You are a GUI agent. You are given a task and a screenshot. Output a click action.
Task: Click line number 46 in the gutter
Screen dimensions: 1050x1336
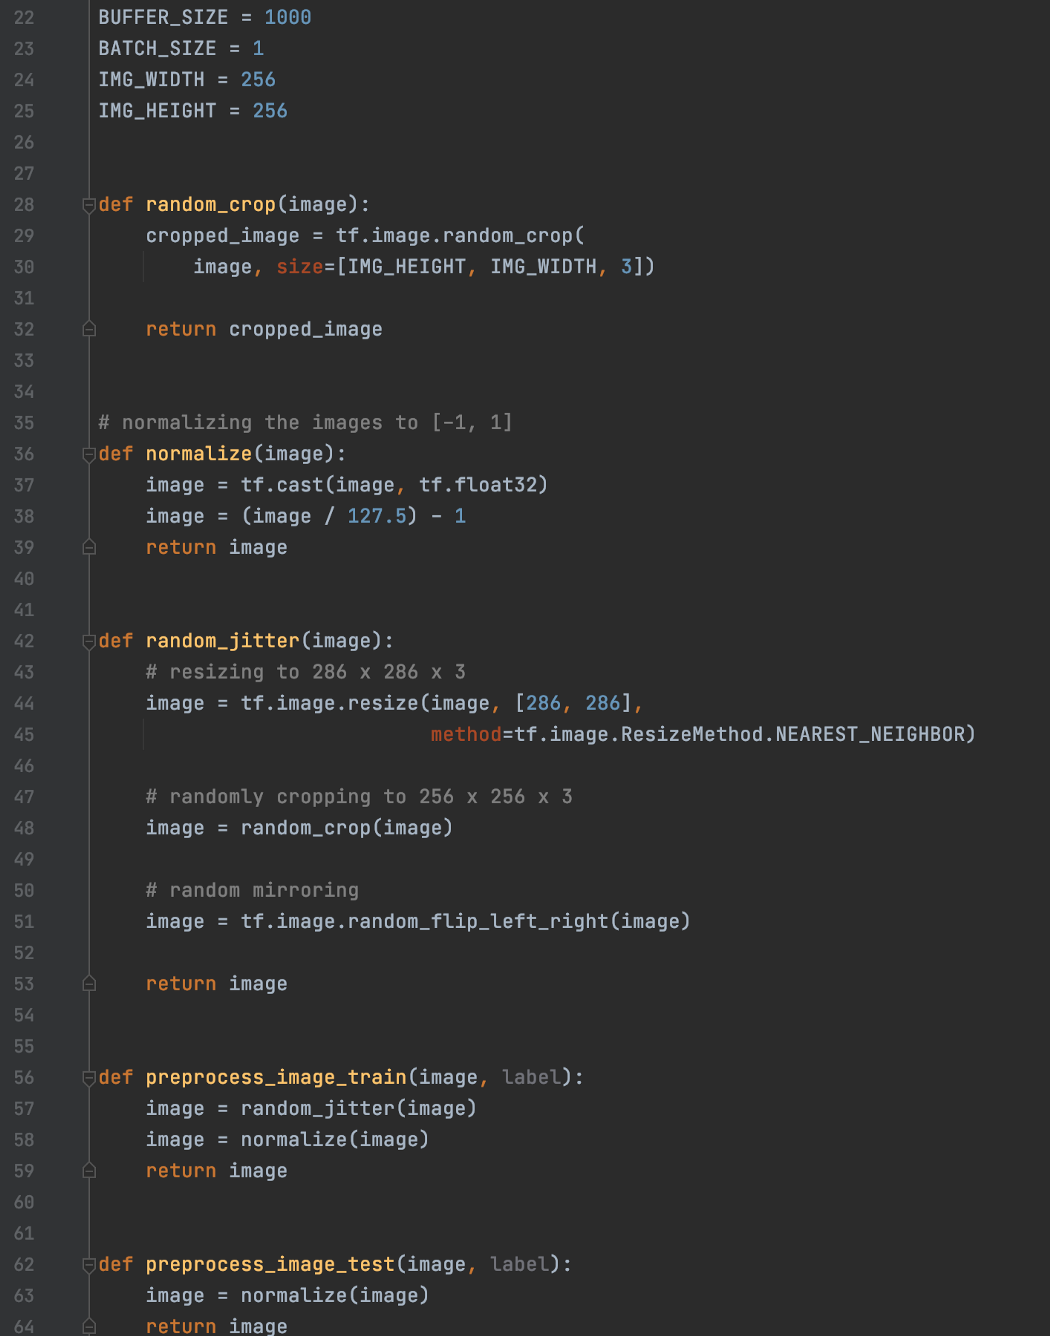(x=24, y=766)
